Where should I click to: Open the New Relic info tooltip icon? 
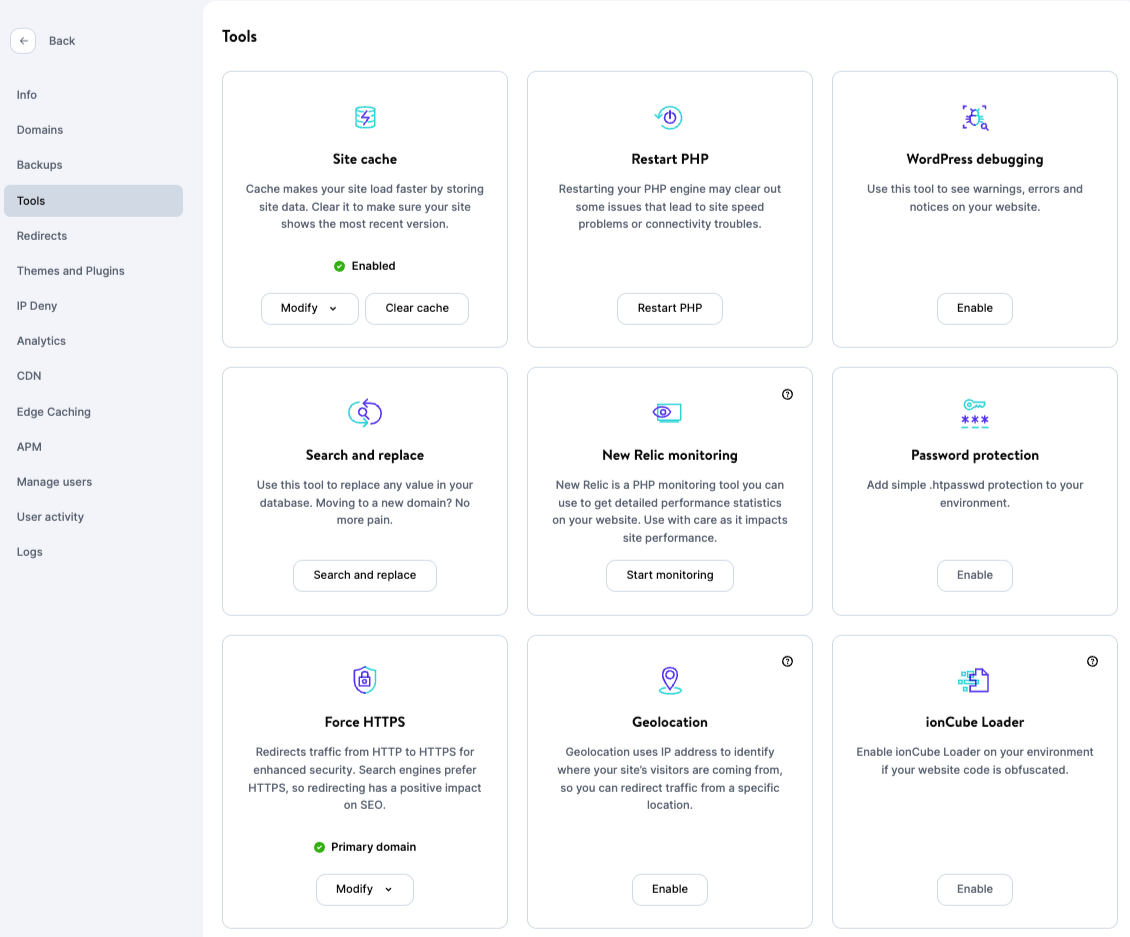point(787,394)
